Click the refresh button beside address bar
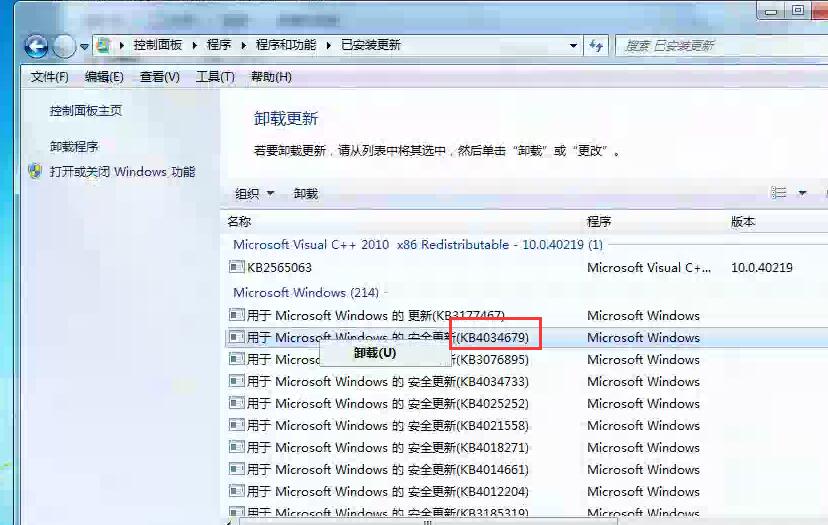 coord(596,46)
